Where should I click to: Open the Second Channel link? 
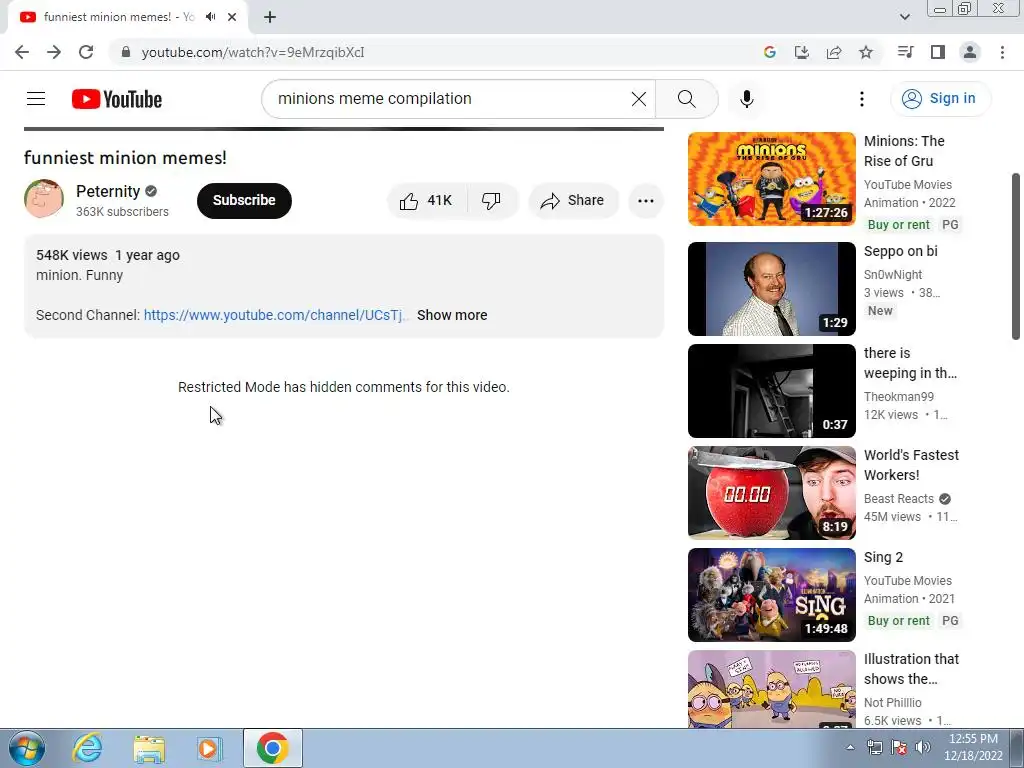(x=275, y=315)
